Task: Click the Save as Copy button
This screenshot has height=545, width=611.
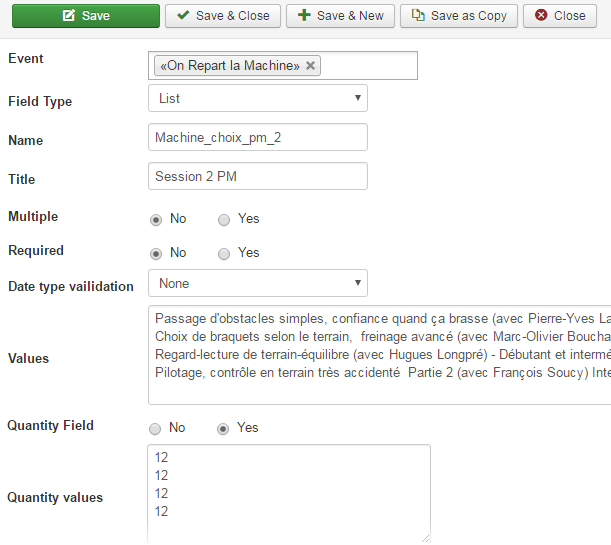Action: point(459,16)
